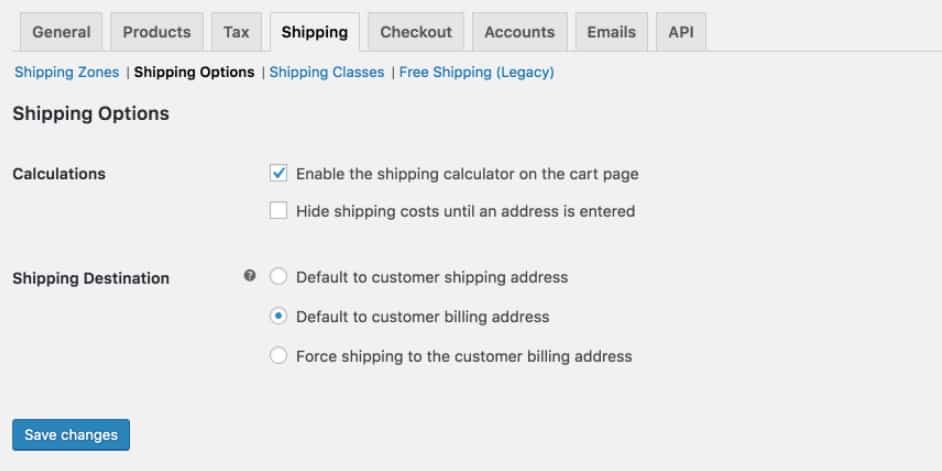Open the API tab
942x471 pixels.
(681, 32)
